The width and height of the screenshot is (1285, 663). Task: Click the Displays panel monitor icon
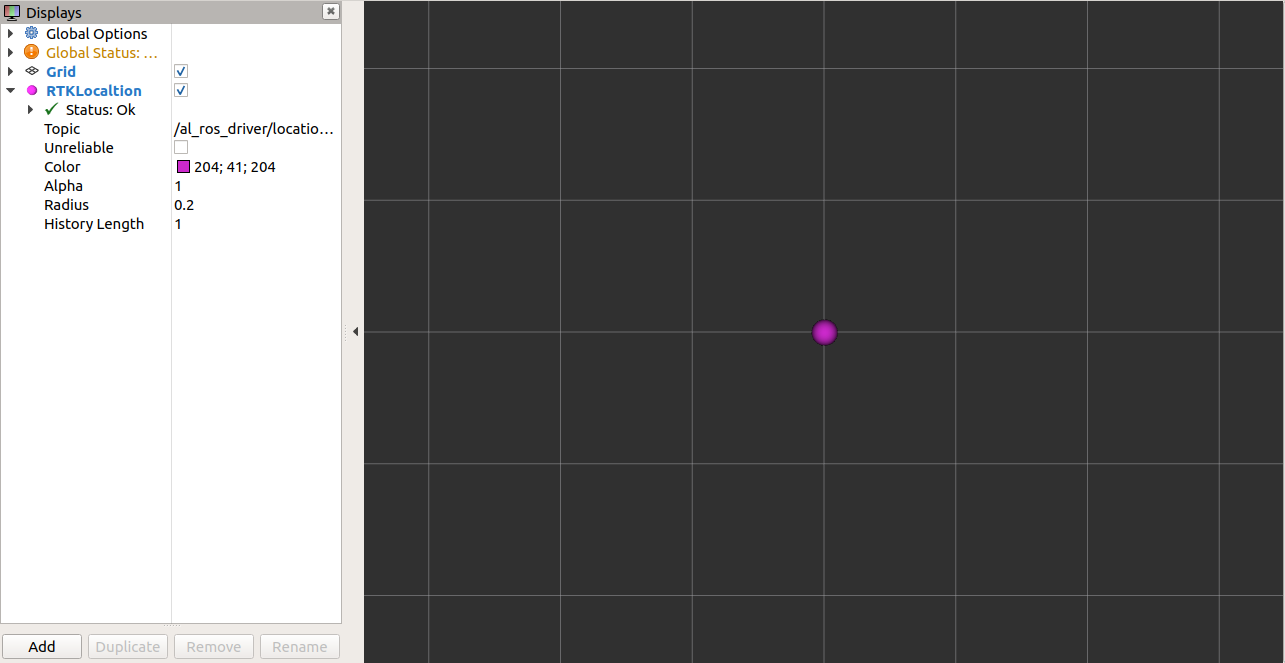click(12, 12)
